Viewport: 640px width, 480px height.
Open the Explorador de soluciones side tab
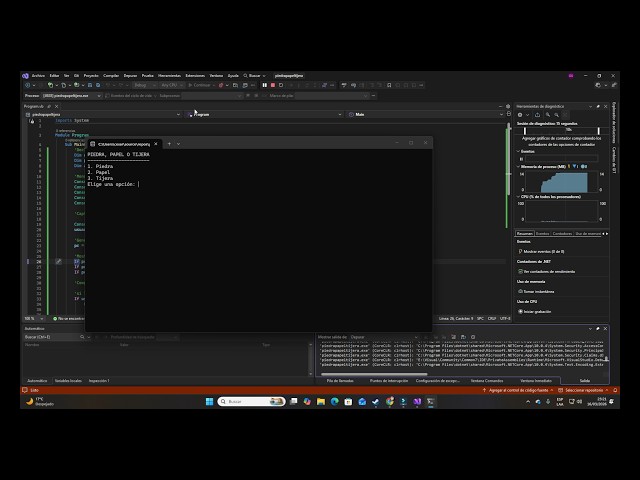point(613,122)
